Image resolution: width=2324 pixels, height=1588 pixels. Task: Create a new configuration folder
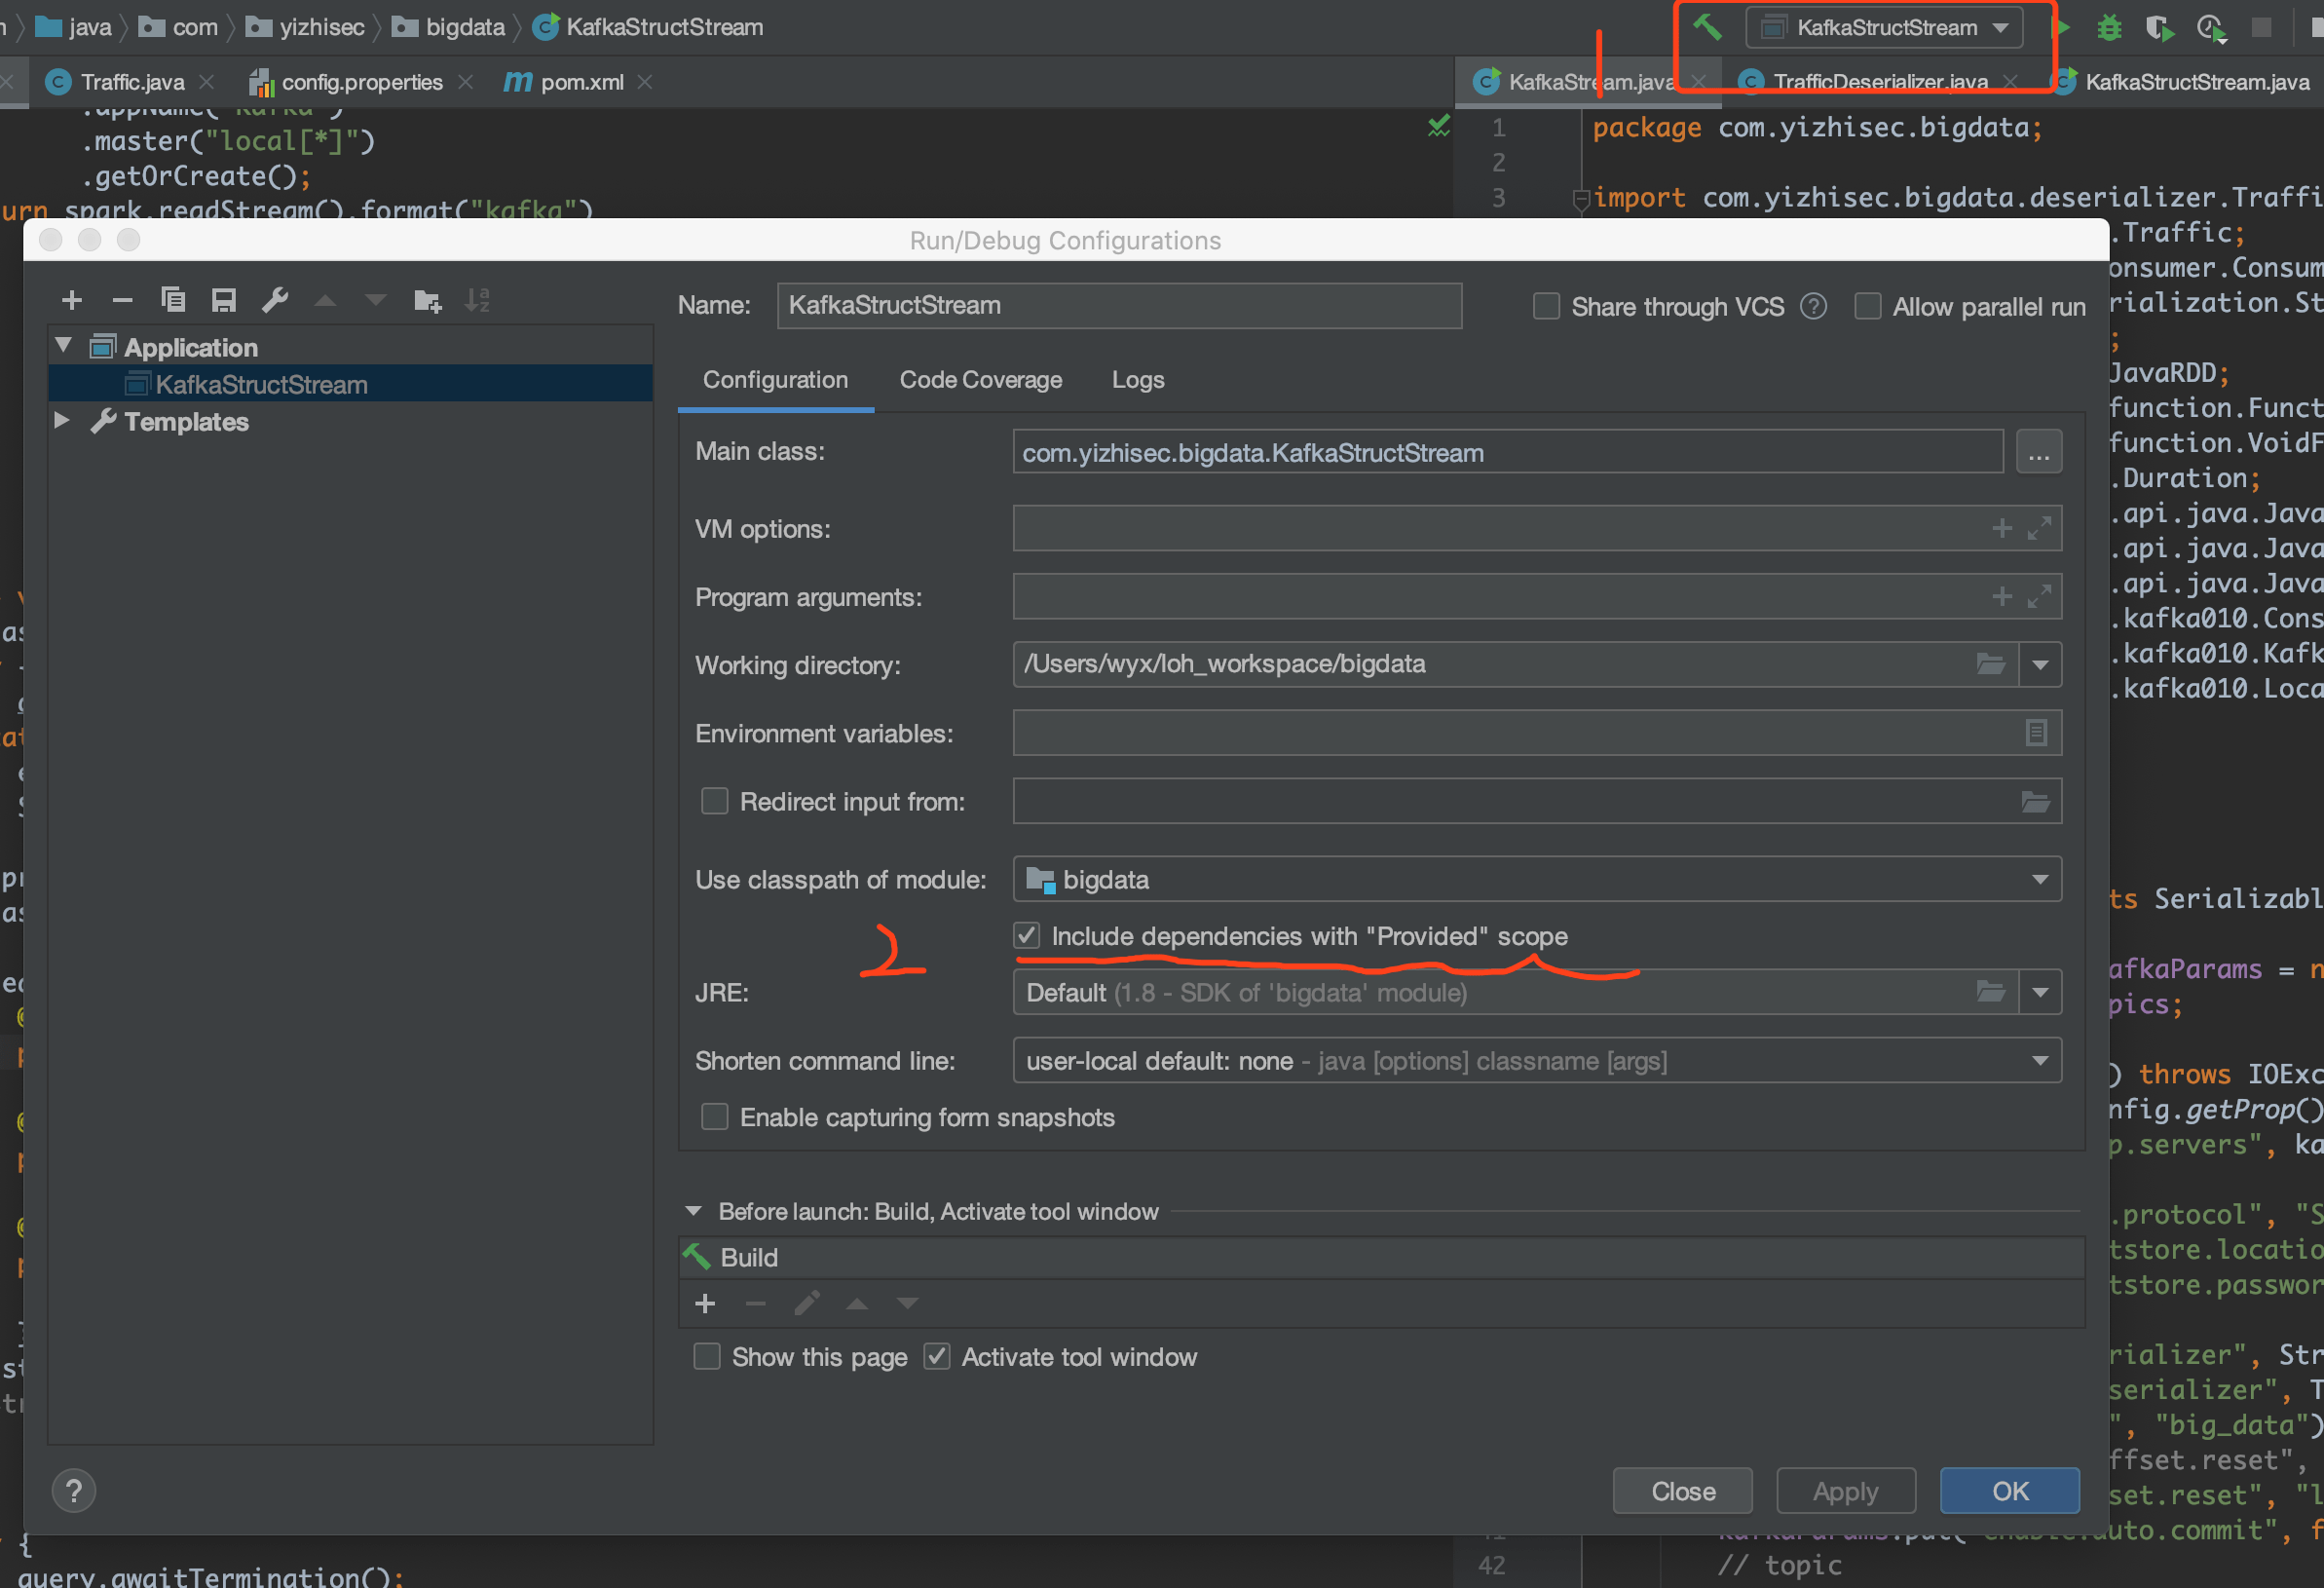tap(427, 299)
